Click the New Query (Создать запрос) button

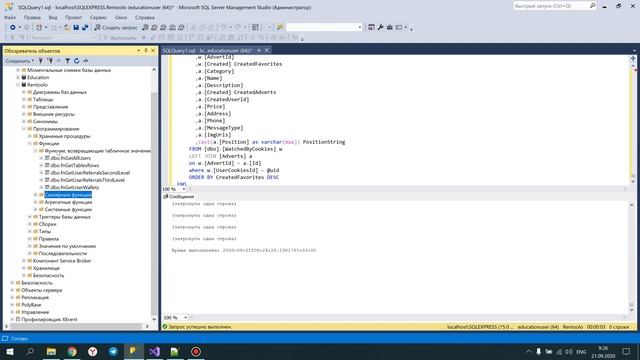pyautogui.click(x=116, y=27)
